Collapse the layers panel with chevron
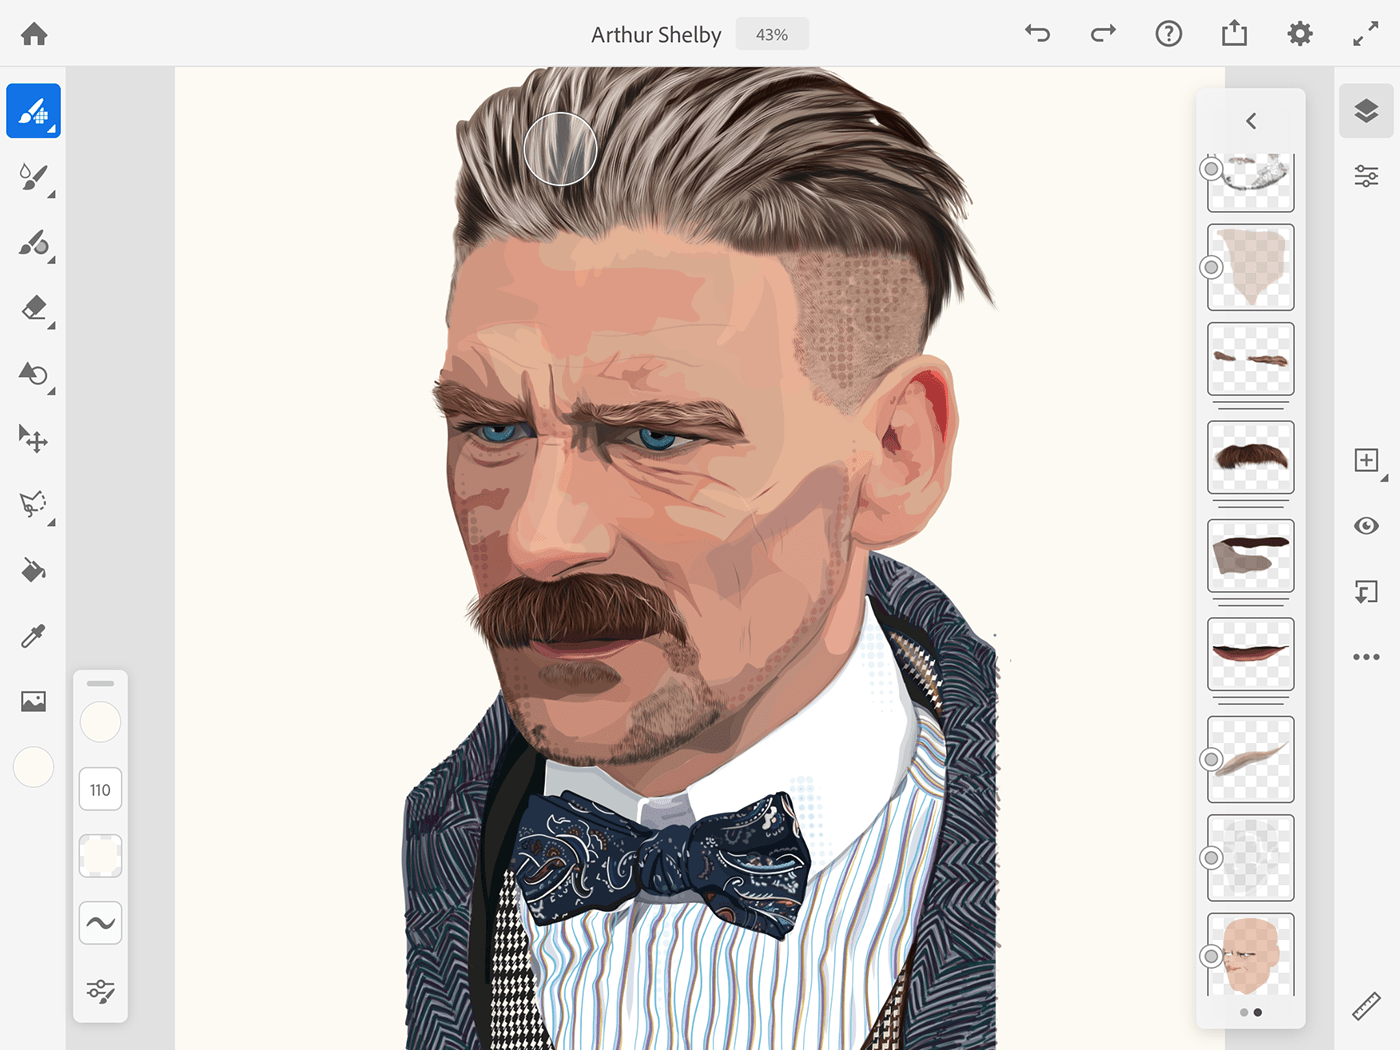The height and width of the screenshot is (1050, 1400). pyautogui.click(x=1251, y=121)
